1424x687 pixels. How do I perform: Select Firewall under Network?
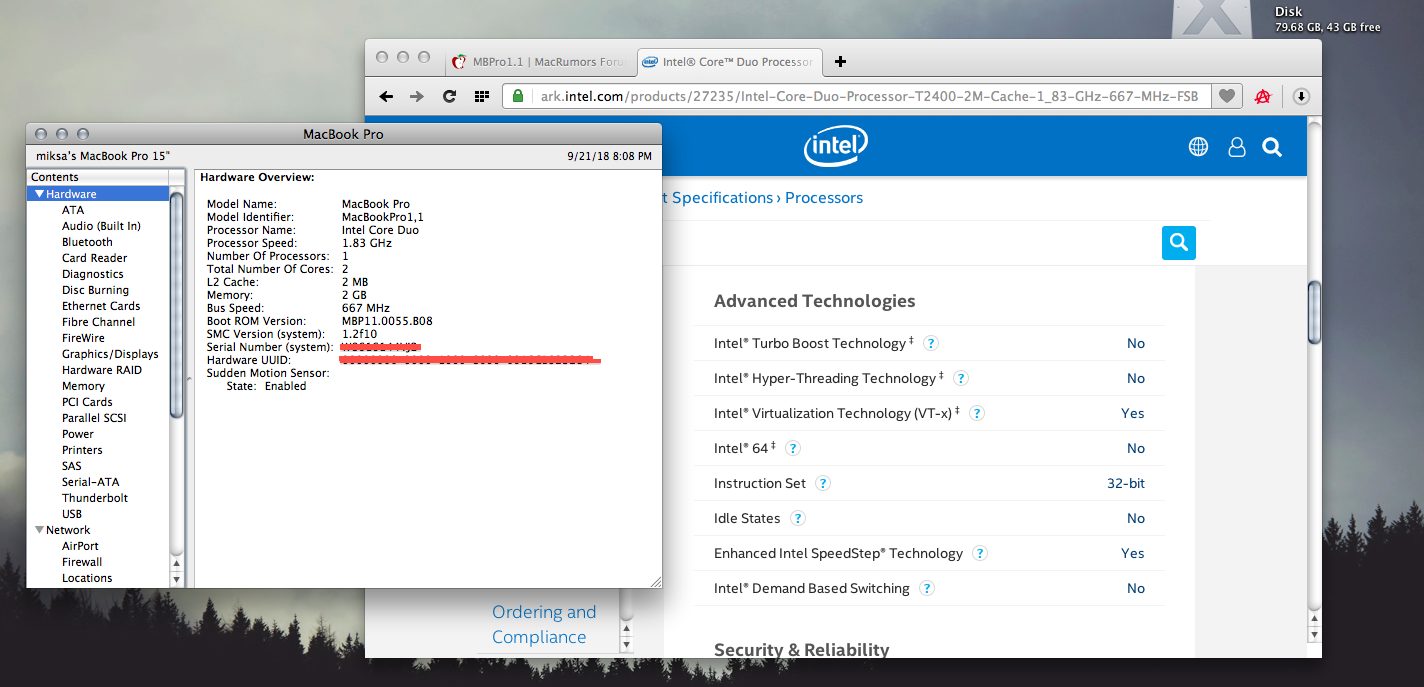pyautogui.click(x=82, y=562)
